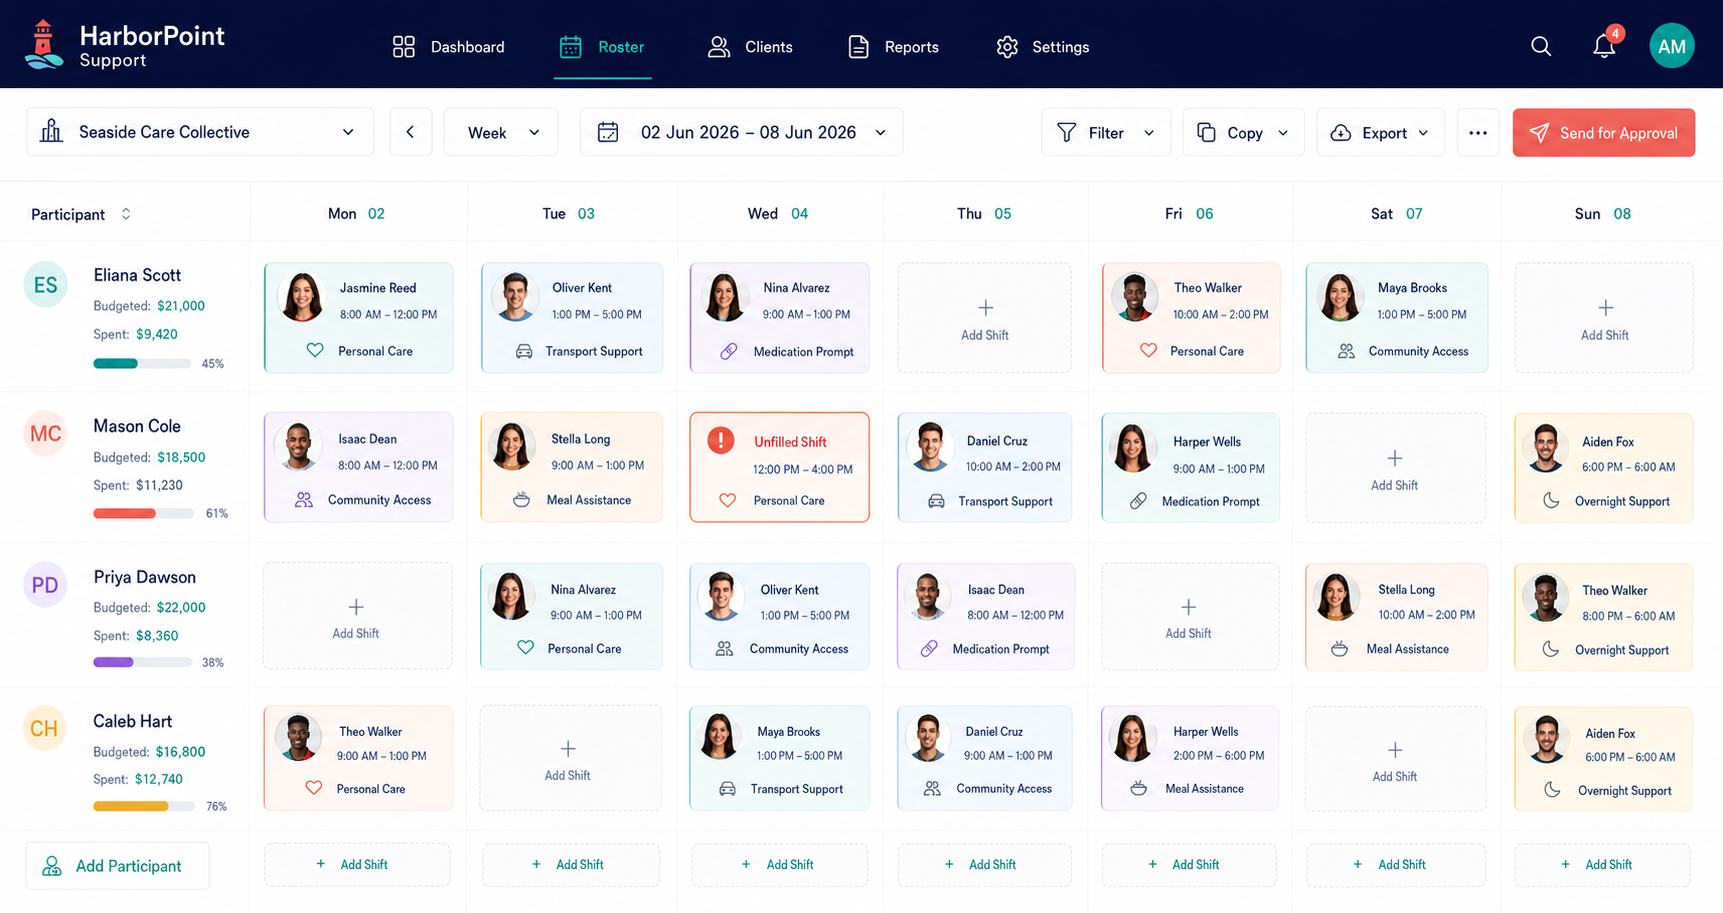Click the more options ellipsis button
Viewport: 1723px width, 913px height.
(1478, 132)
